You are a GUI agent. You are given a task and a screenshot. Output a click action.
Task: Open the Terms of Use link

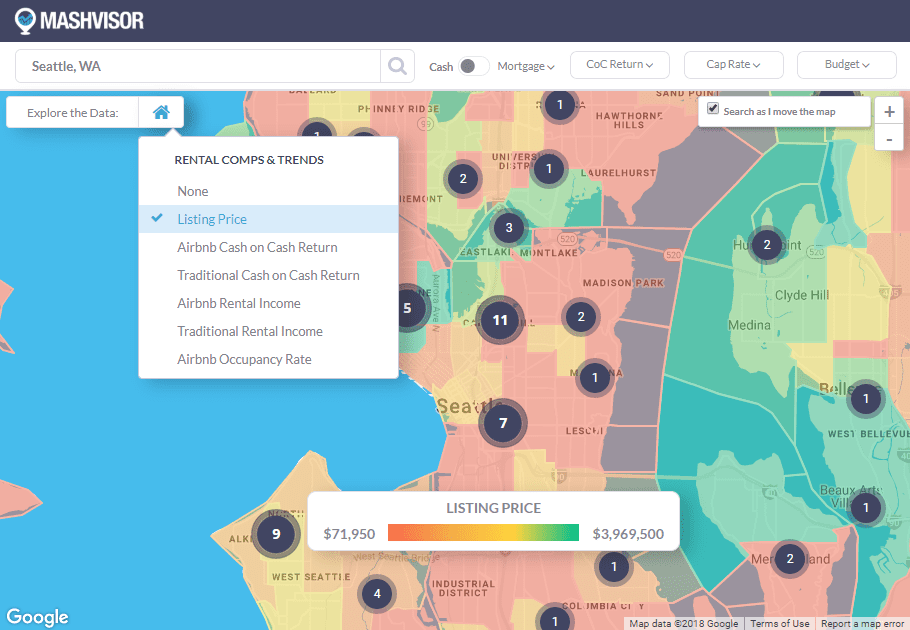[x=780, y=624]
